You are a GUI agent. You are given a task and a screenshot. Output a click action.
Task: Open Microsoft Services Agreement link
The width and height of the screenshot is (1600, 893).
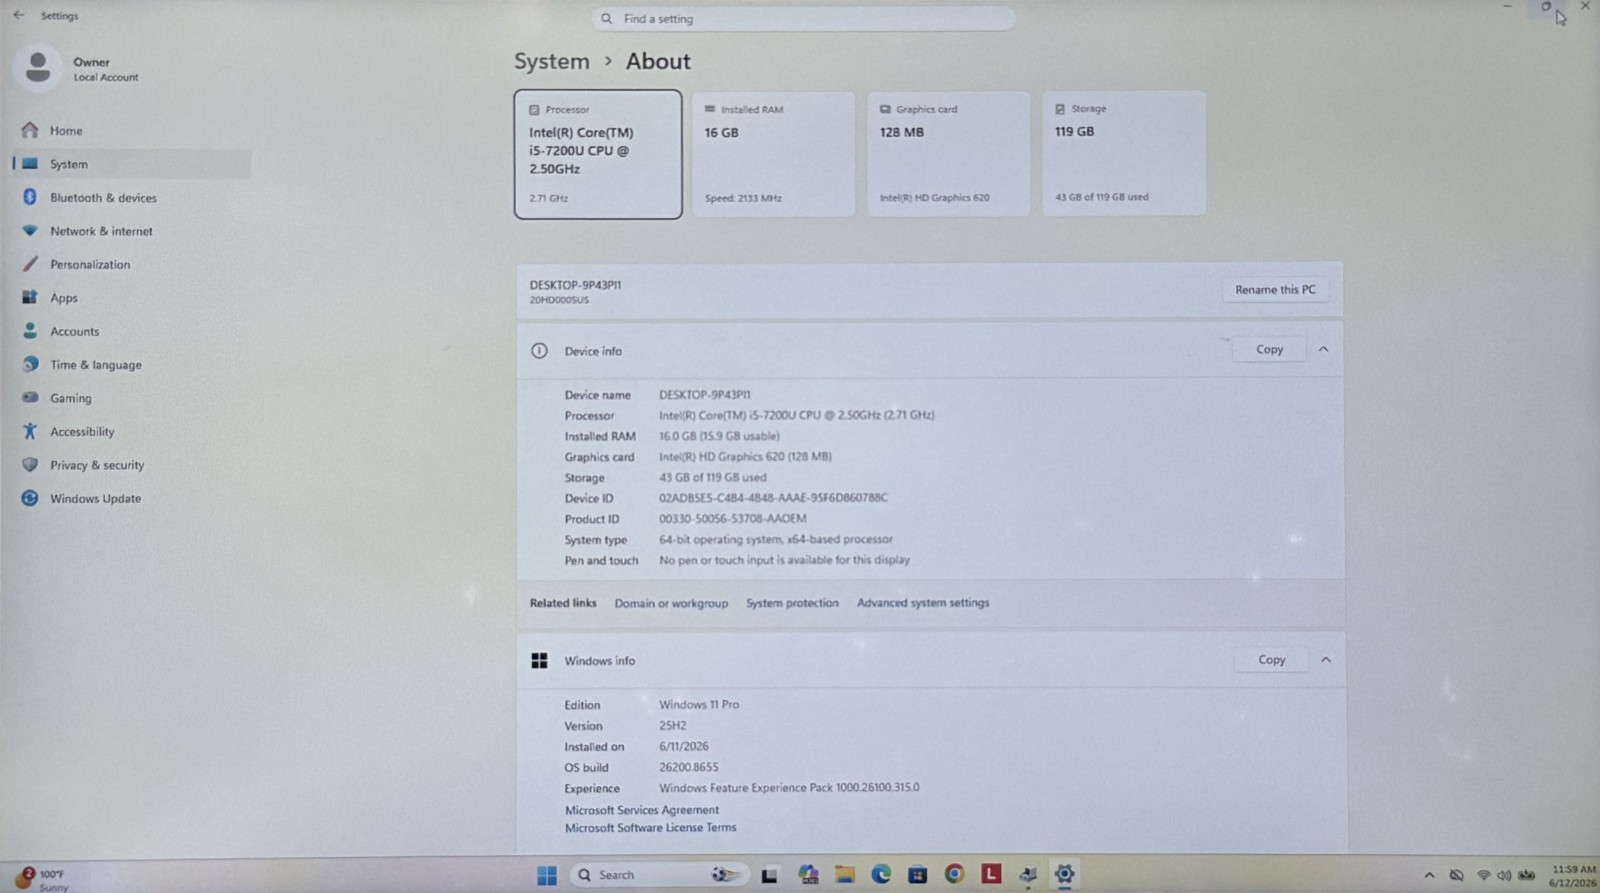pos(641,810)
